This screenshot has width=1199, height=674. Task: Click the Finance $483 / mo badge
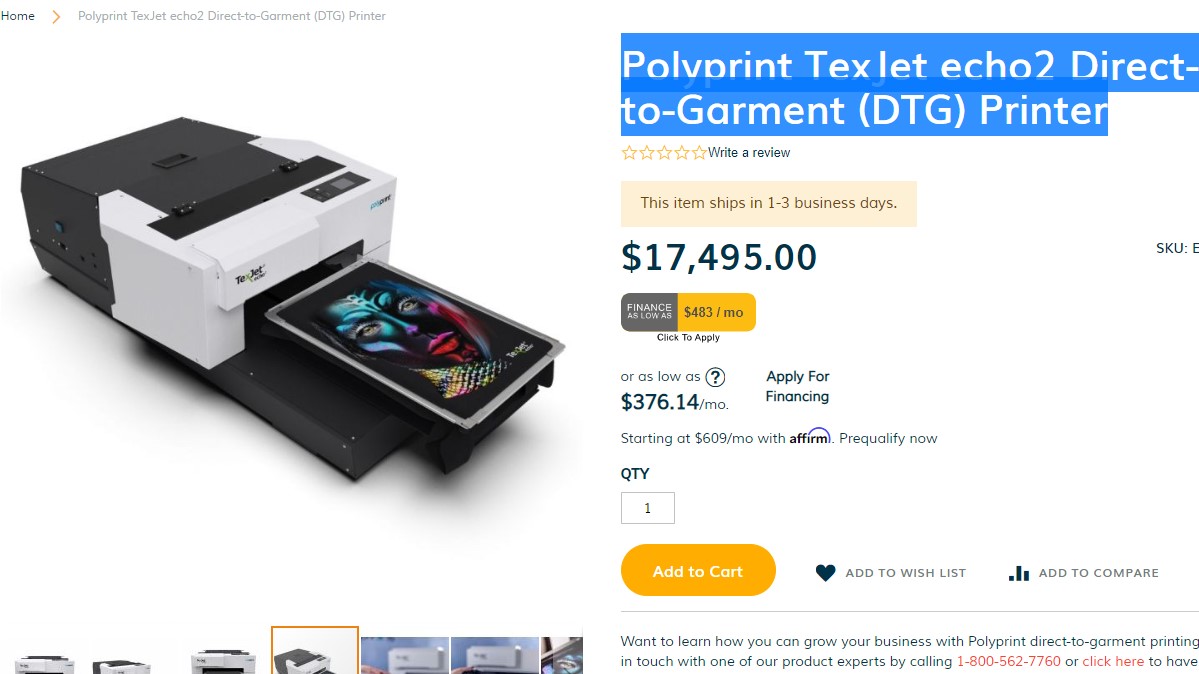click(x=688, y=312)
